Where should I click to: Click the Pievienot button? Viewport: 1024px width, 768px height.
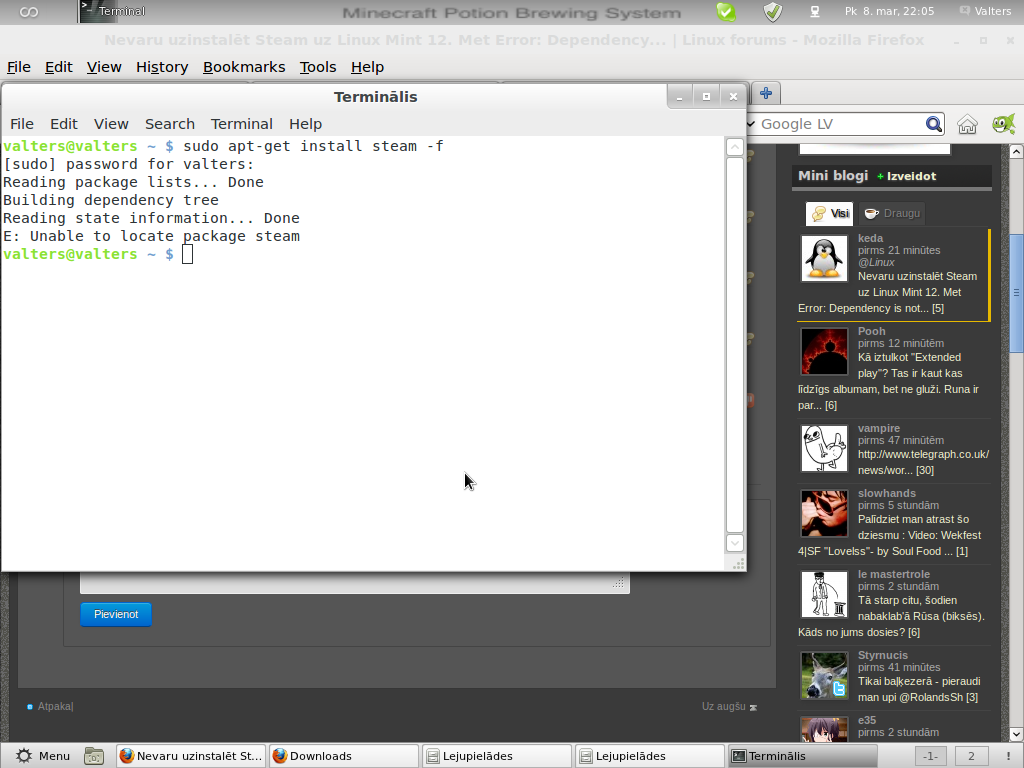point(116,614)
